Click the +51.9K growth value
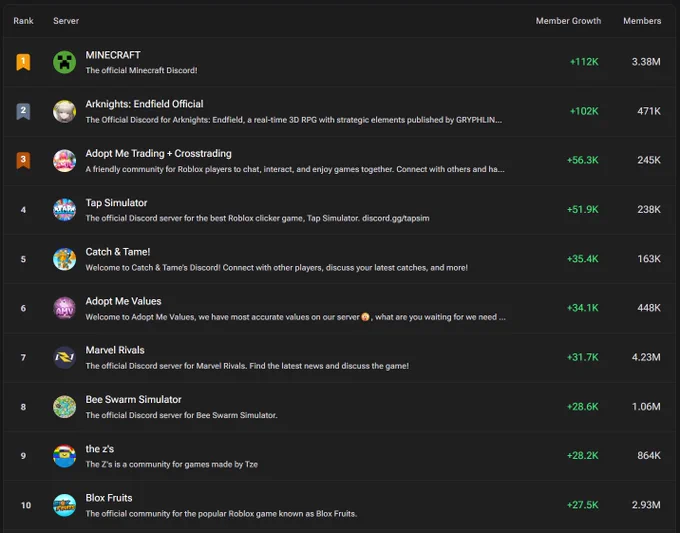 [x=582, y=210]
